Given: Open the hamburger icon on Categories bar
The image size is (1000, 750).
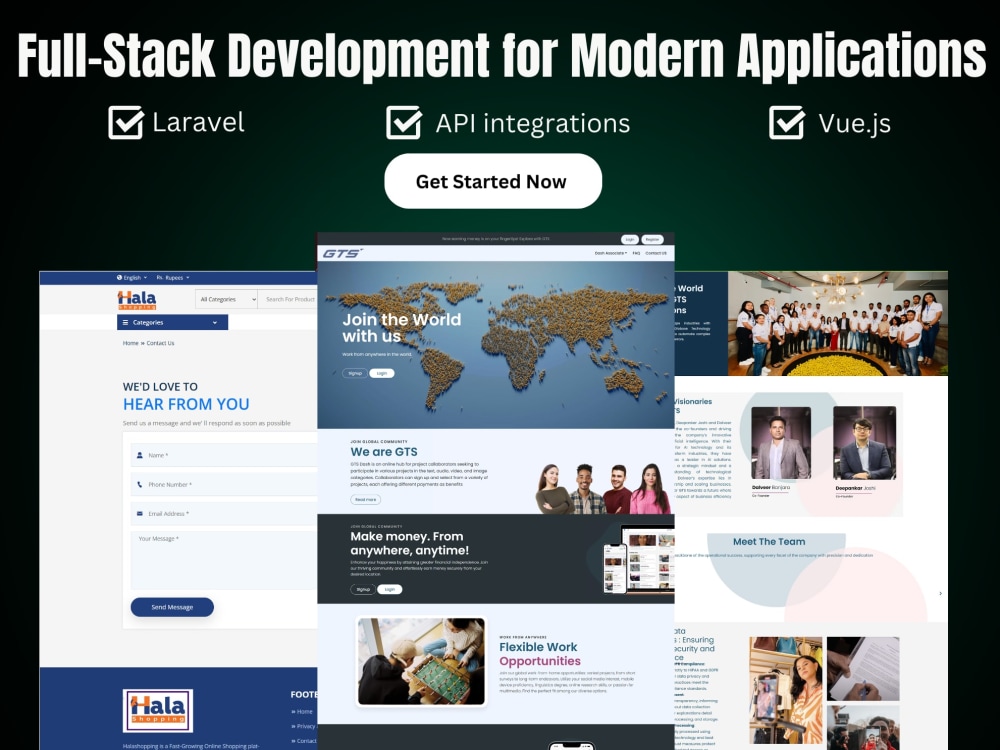Looking at the screenshot, I should (x=125, y=322).
